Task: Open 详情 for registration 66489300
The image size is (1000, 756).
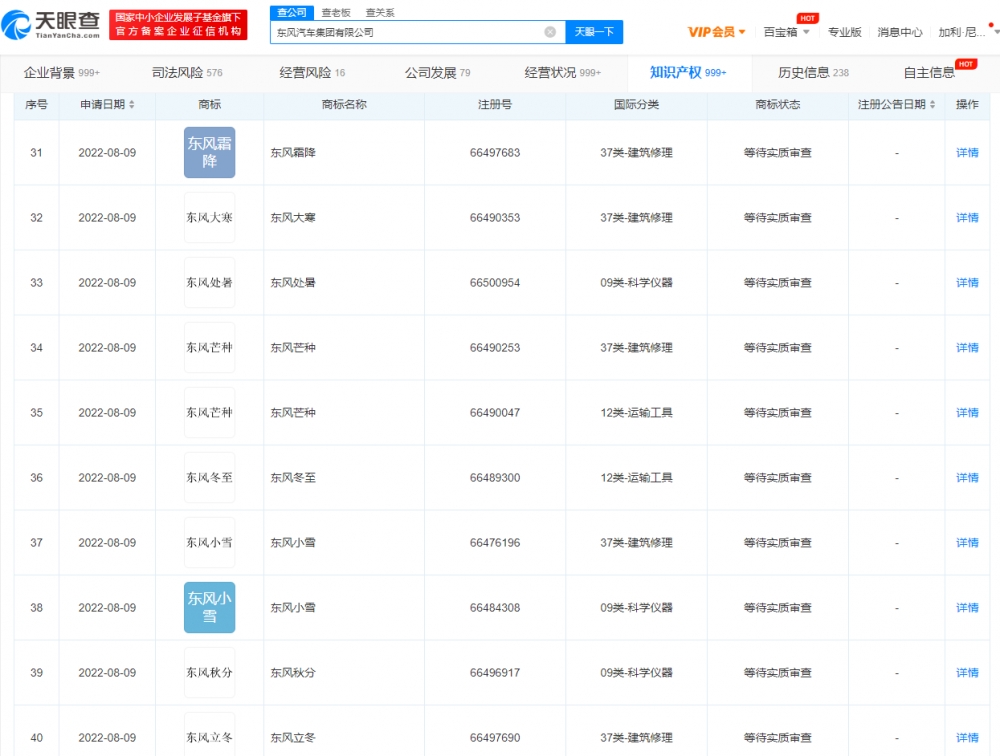Action: click(x=967, y=478)
